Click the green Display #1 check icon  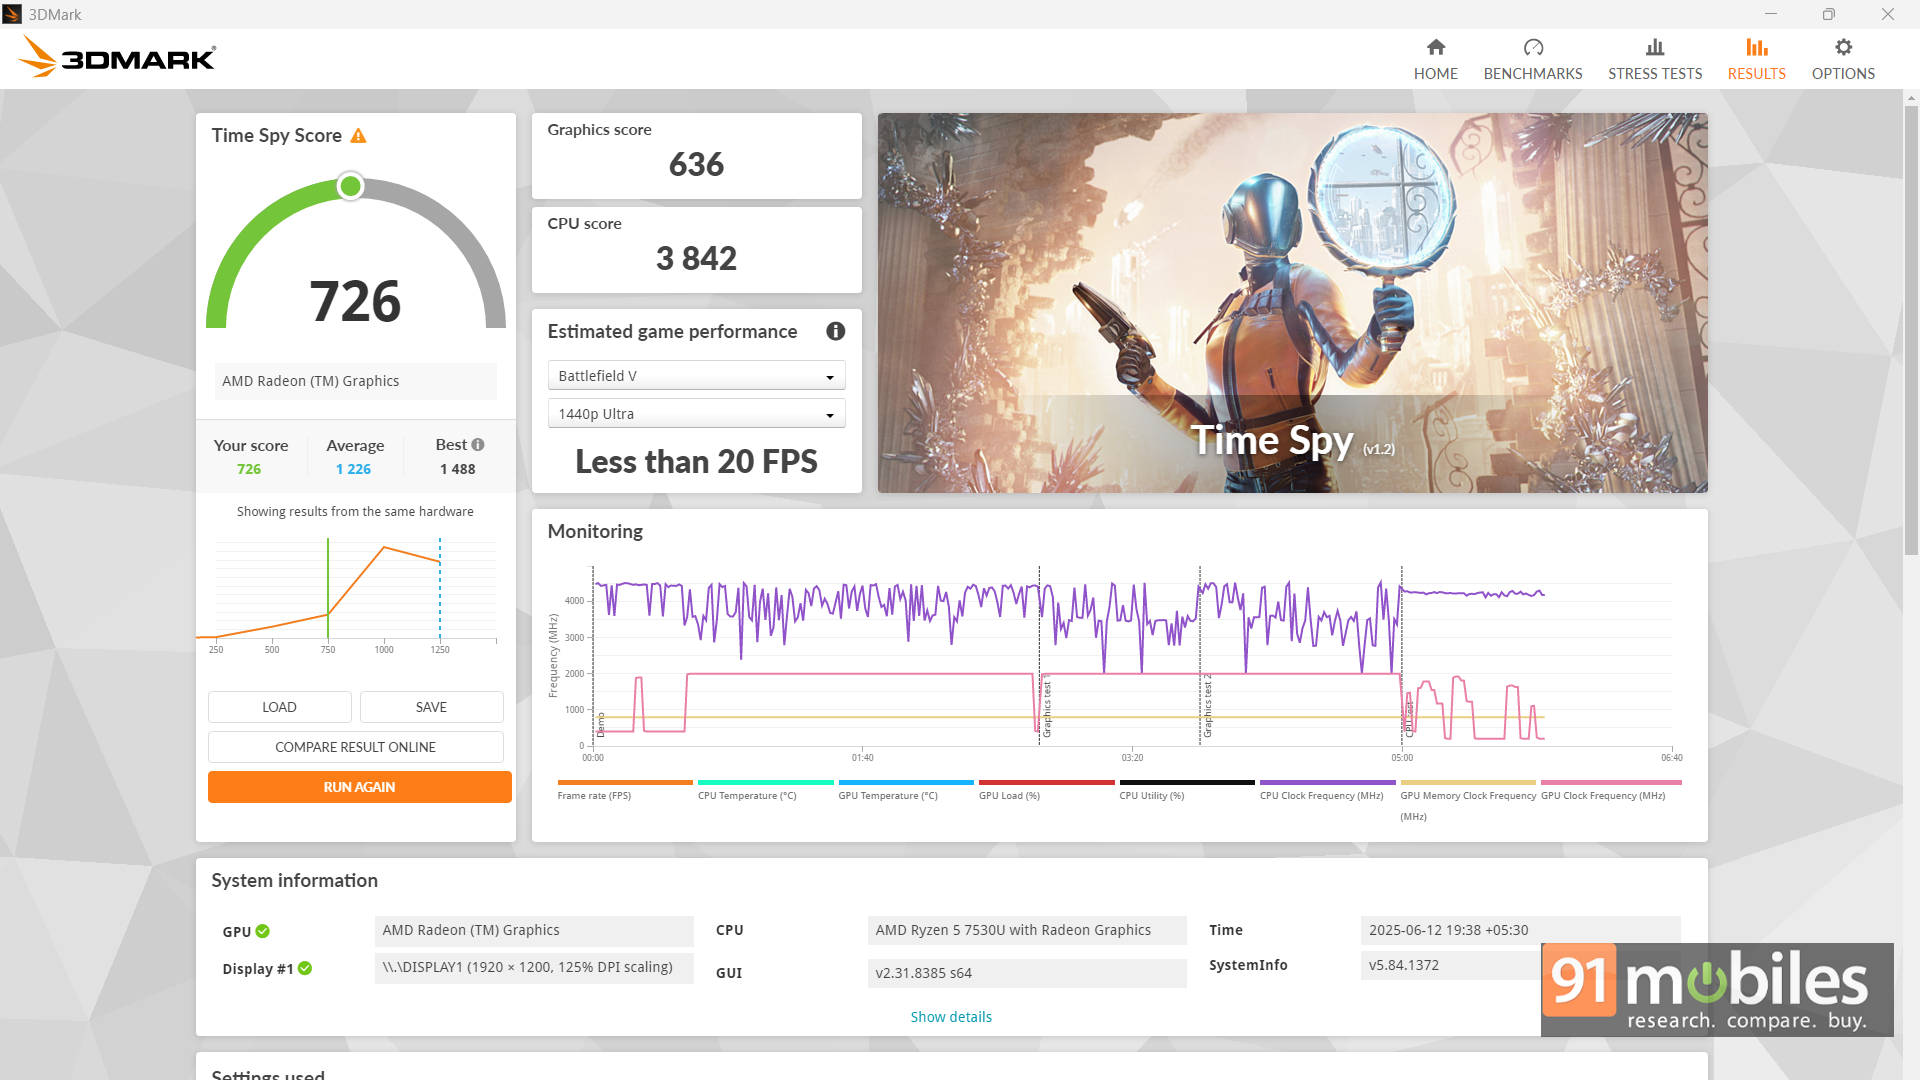tap(305, 968)
